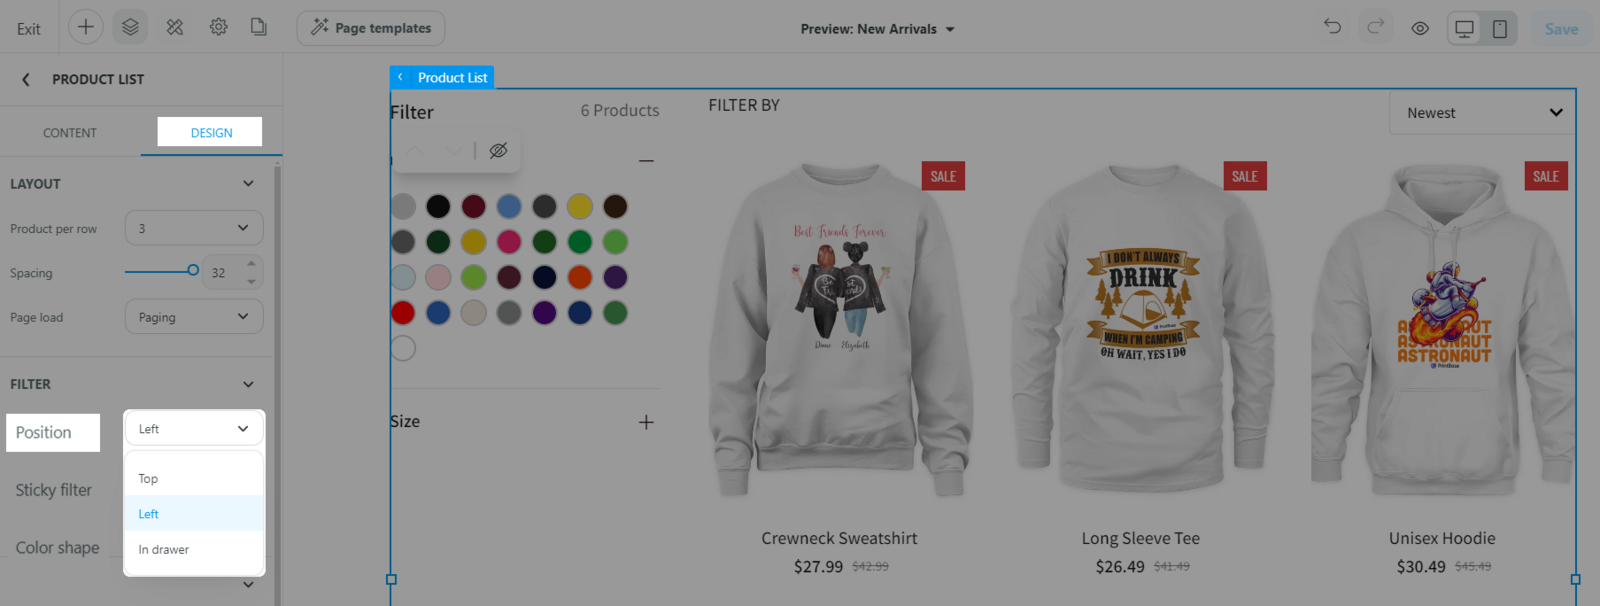Switch to mobile device preview icon
Viewport: 1600px width, 606px height.
pos(1500,28)
